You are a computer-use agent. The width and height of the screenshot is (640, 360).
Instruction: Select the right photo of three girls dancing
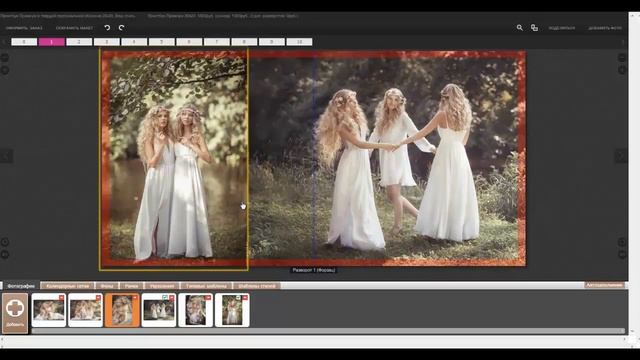[x=387, y=158]
